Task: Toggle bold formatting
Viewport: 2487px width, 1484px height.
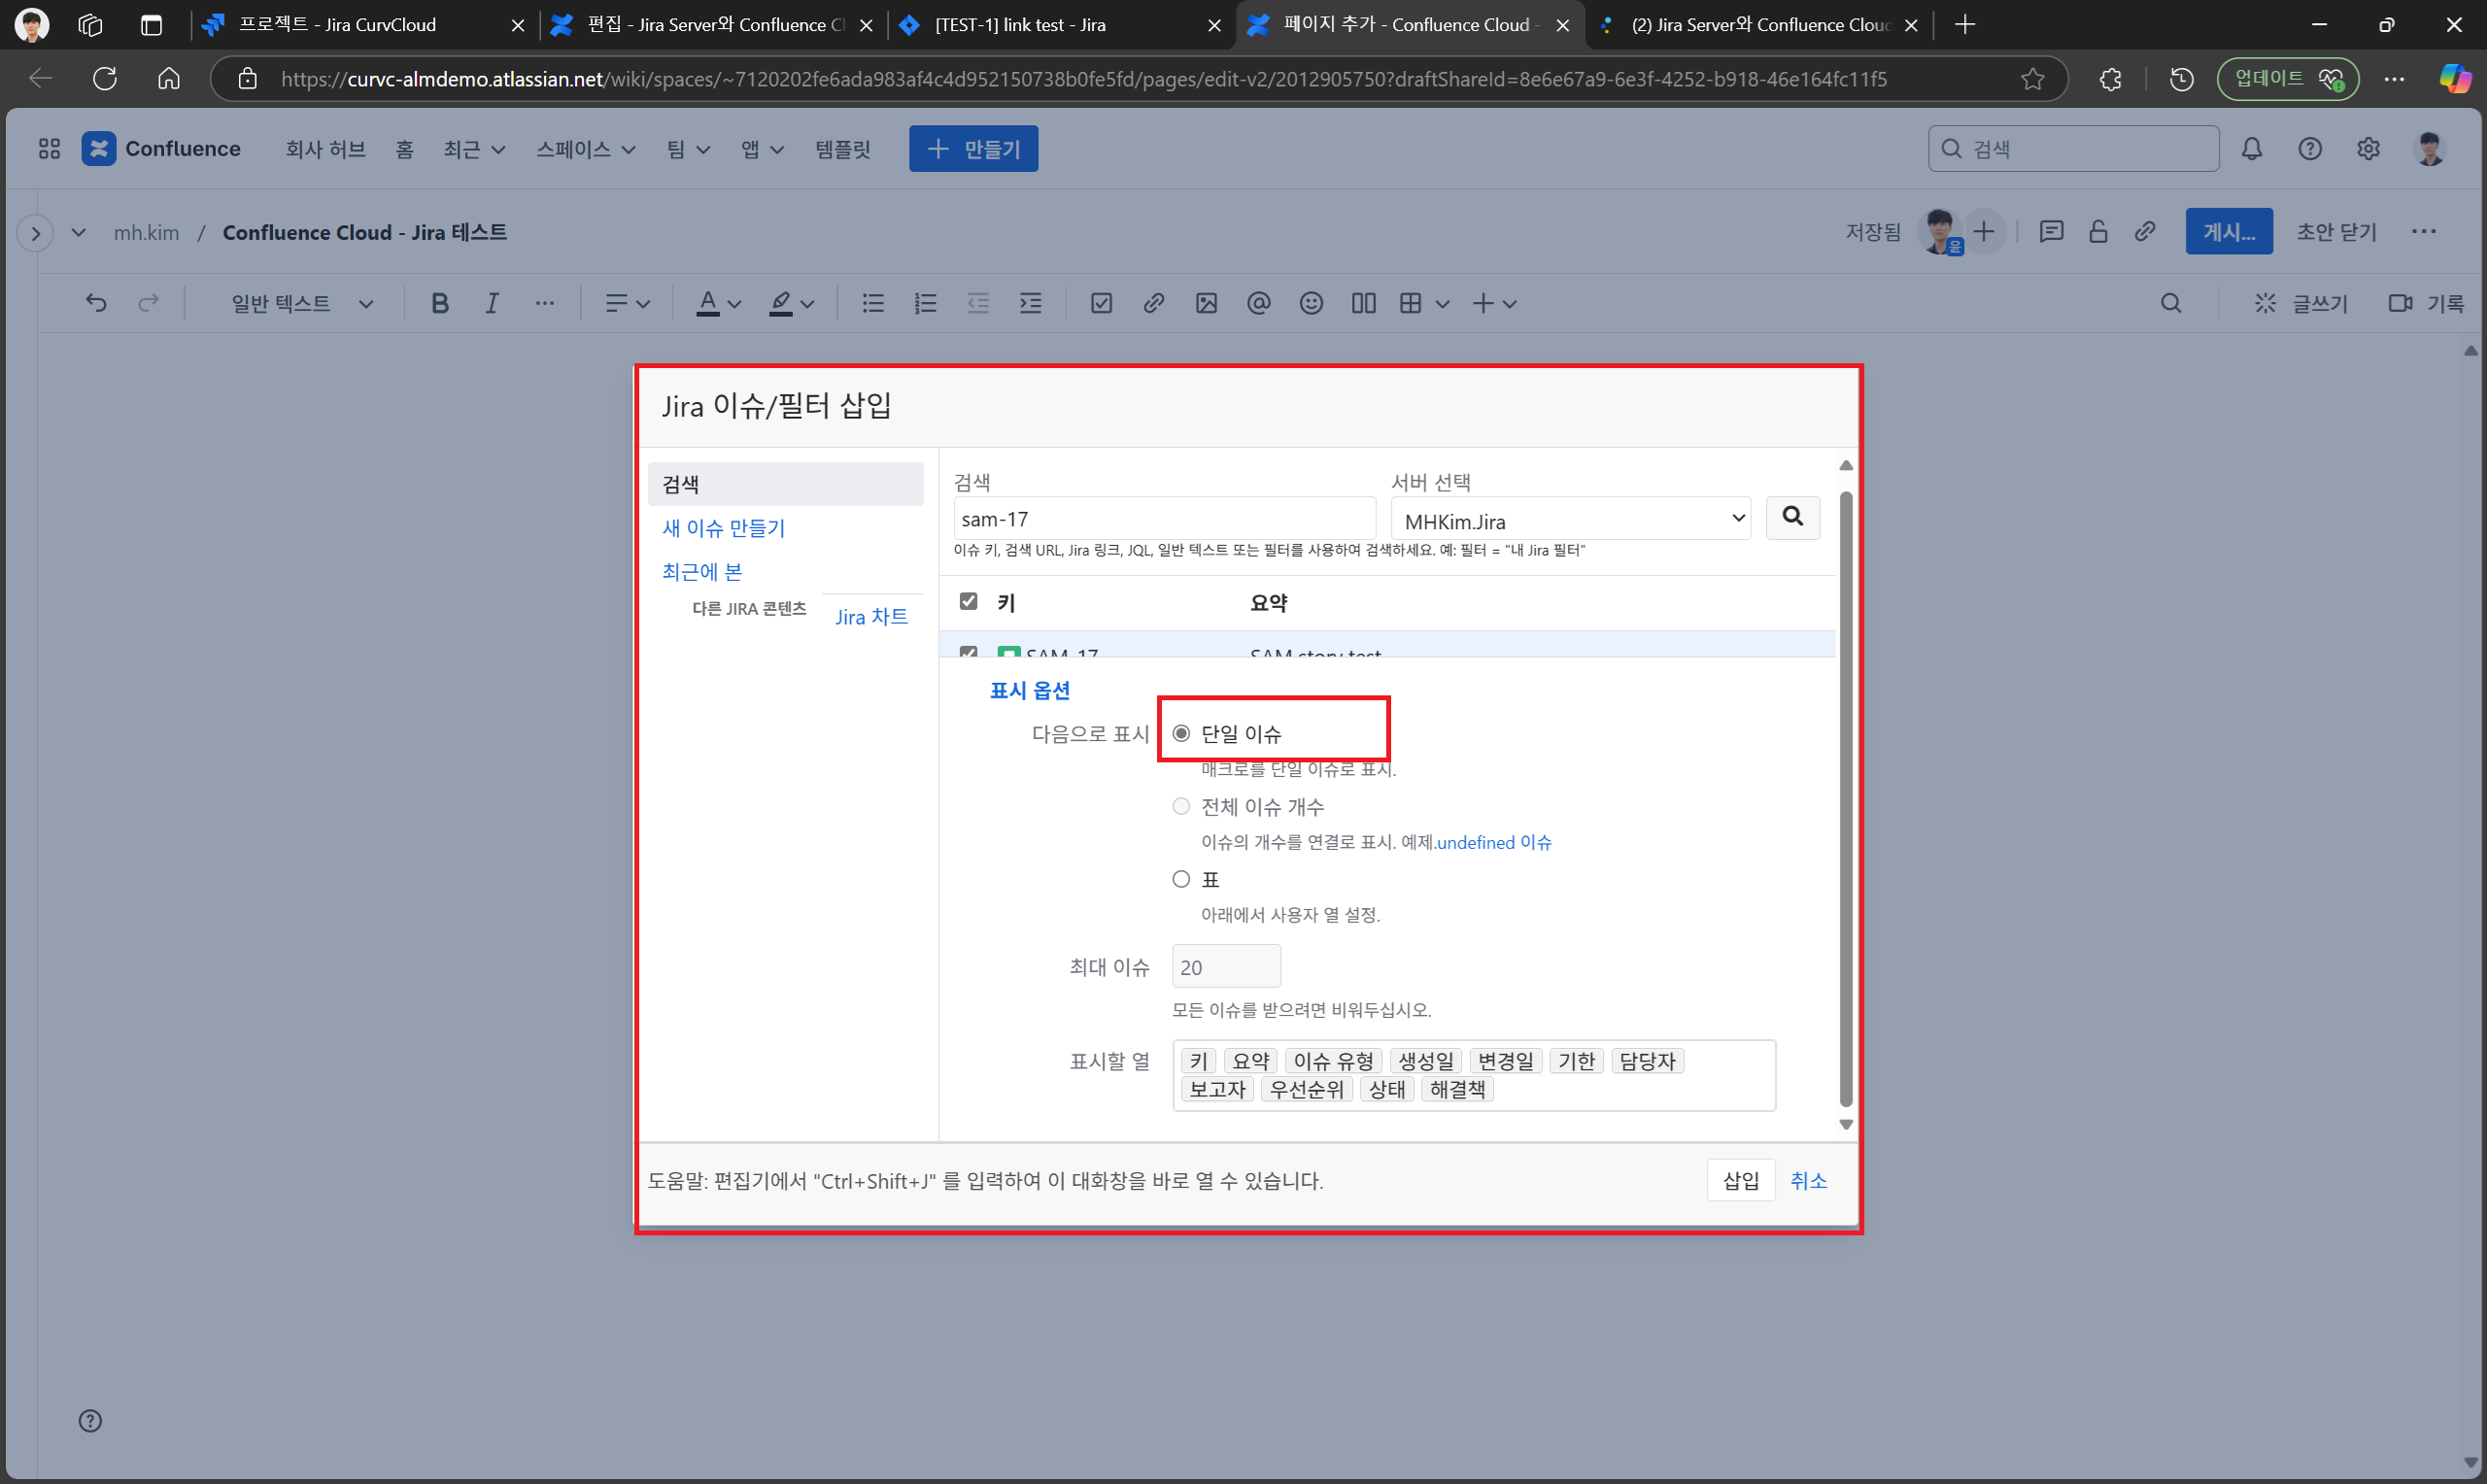Action: click(439, 303)
